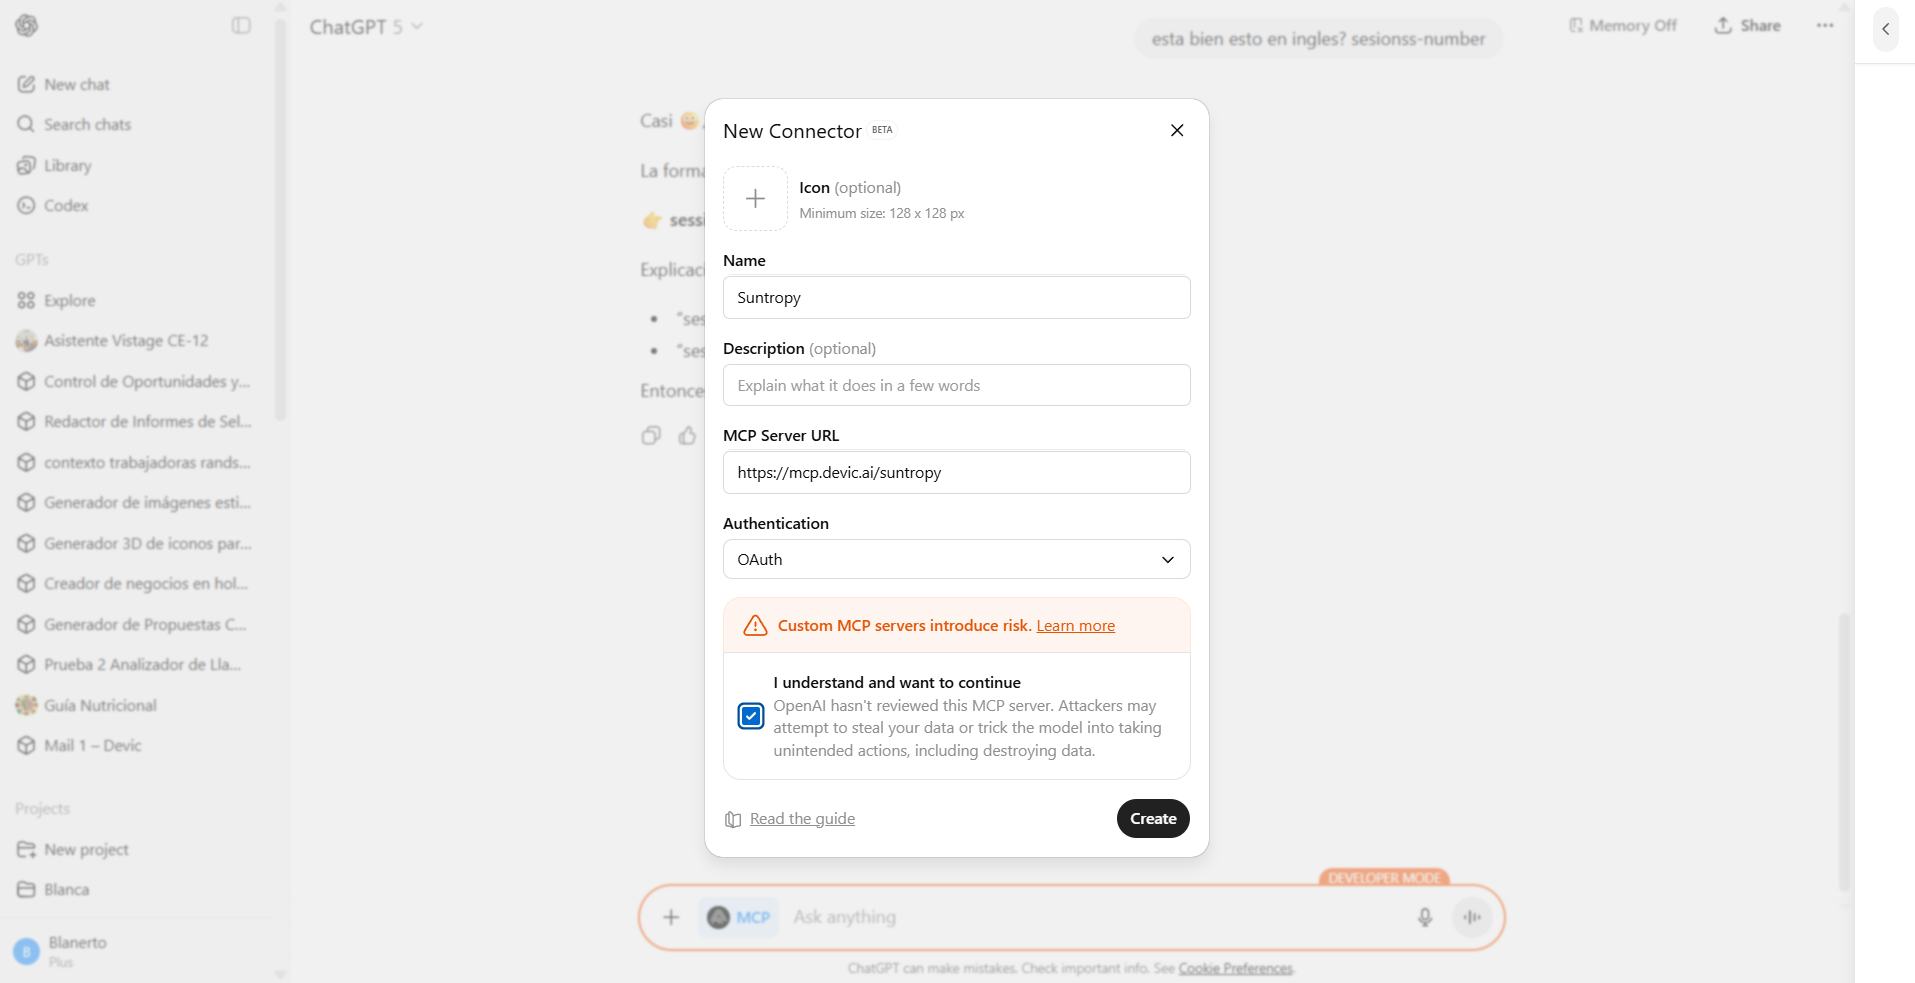
Task: Click the Suntropy name input field
Action: (x=956, y=297)
